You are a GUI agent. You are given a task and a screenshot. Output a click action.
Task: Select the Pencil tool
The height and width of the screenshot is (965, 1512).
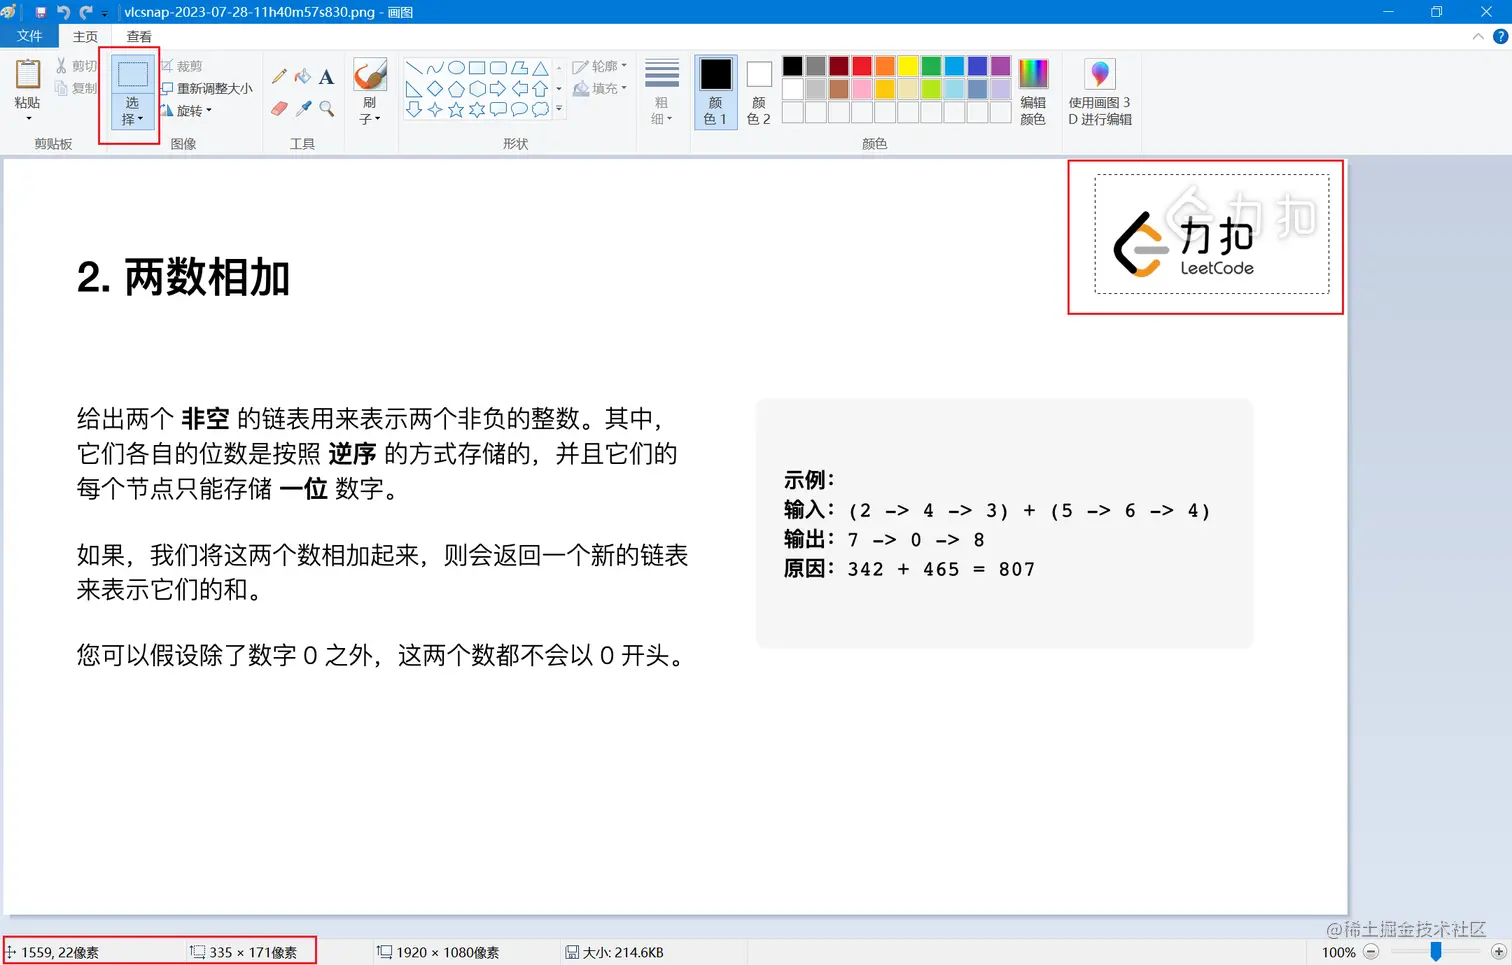(x=279, y=77)
